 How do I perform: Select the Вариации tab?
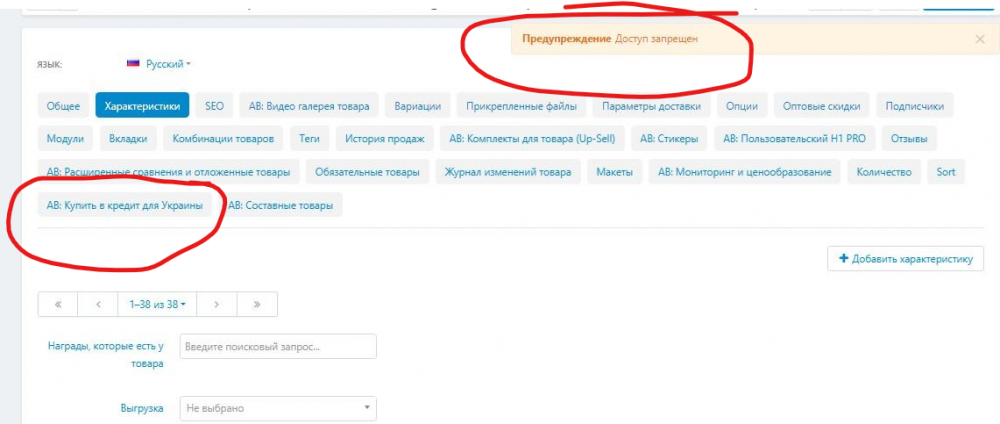click(417, 105)
